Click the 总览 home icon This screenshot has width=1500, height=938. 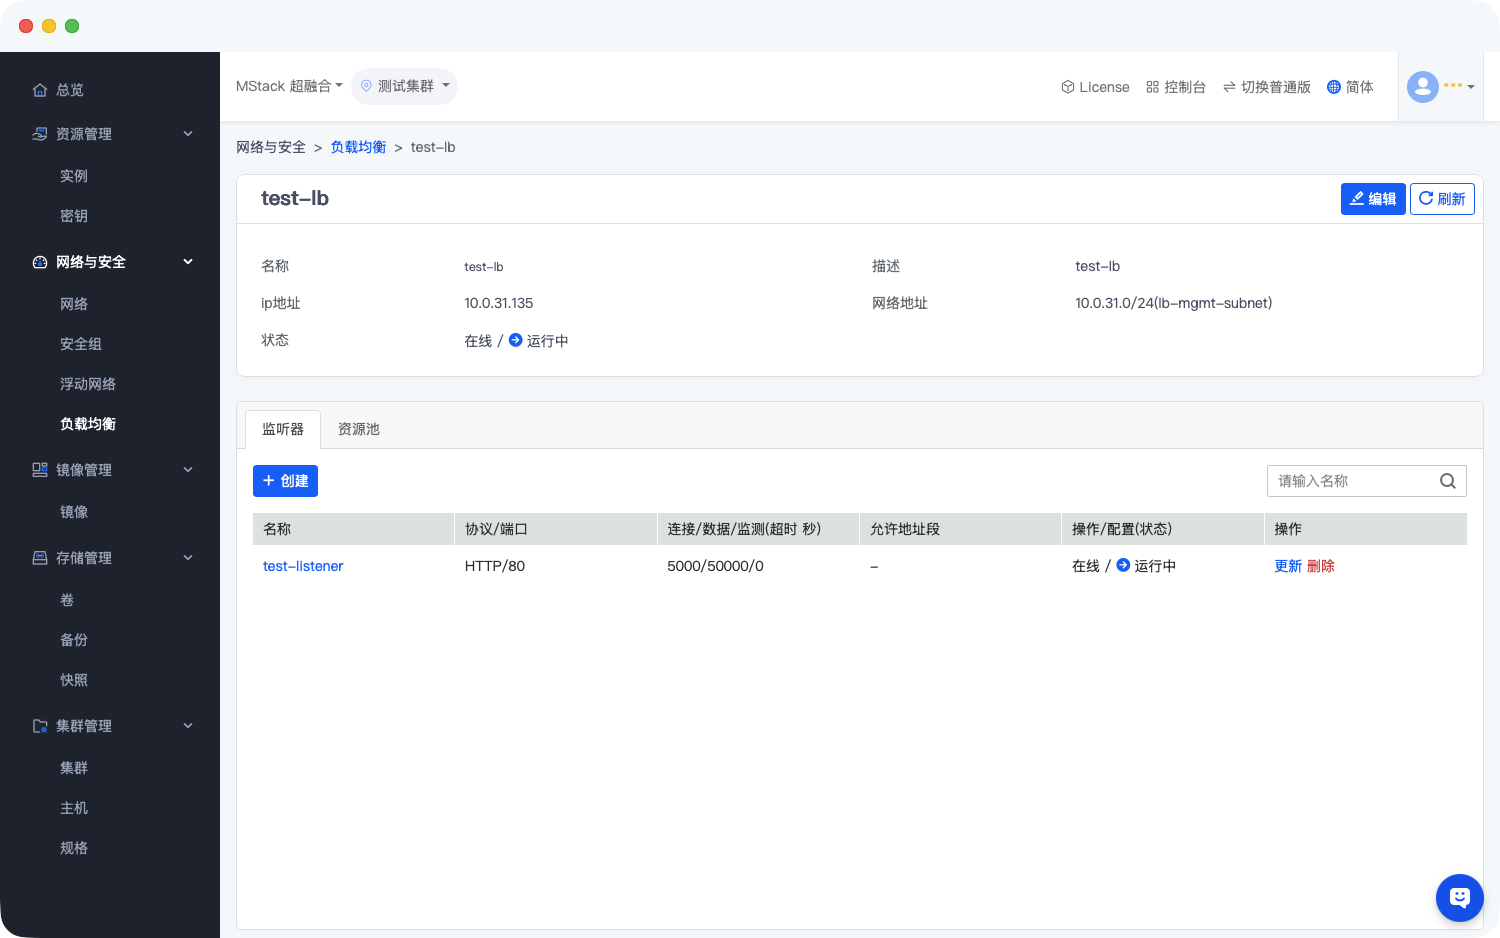tap(40, 90)
